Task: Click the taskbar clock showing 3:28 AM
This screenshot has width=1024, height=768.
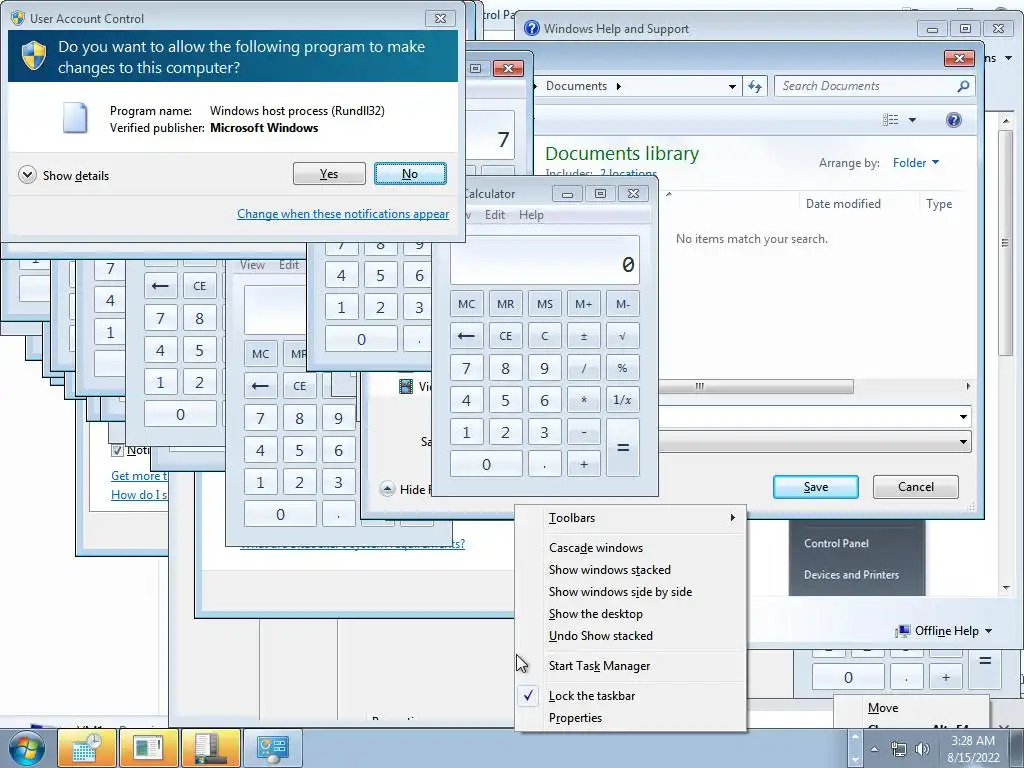Action: pyautogui.click(x=973, y=749)
